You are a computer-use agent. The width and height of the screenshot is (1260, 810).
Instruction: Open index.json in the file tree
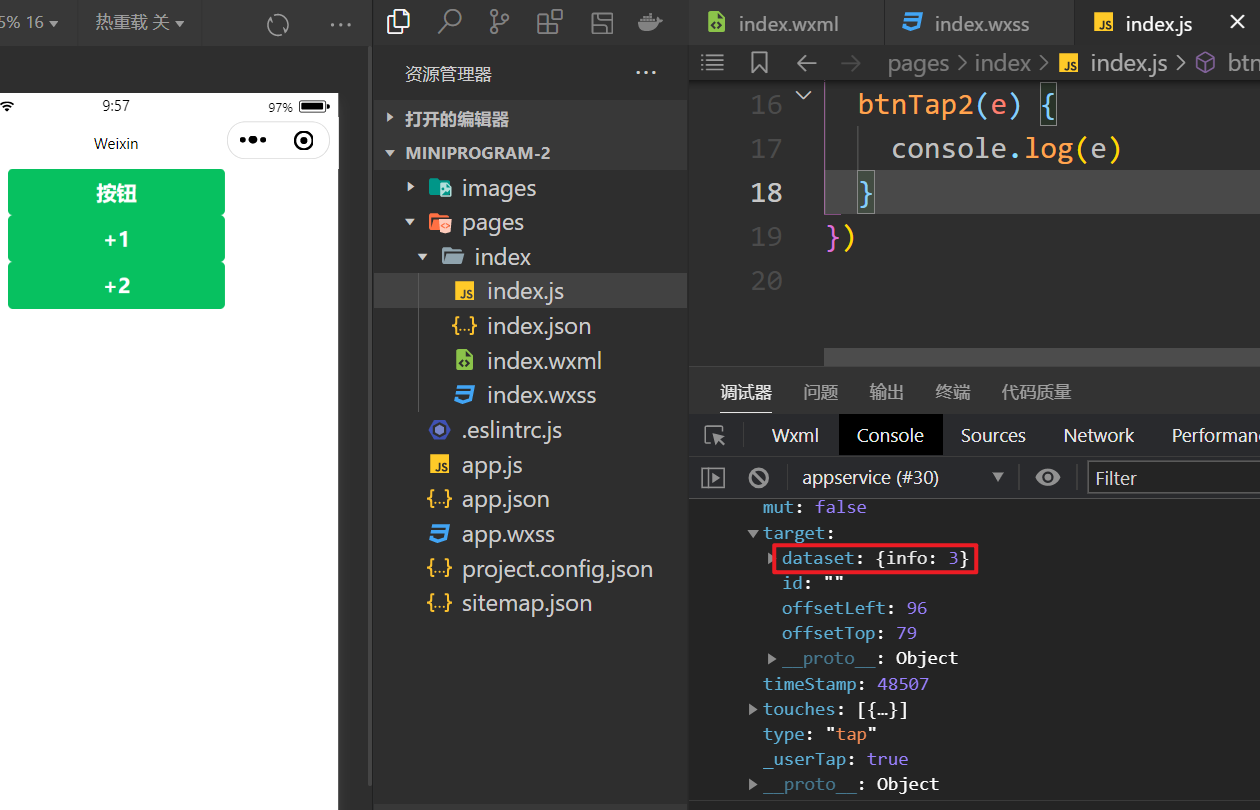pyautogui.click(x=530, y=326)
